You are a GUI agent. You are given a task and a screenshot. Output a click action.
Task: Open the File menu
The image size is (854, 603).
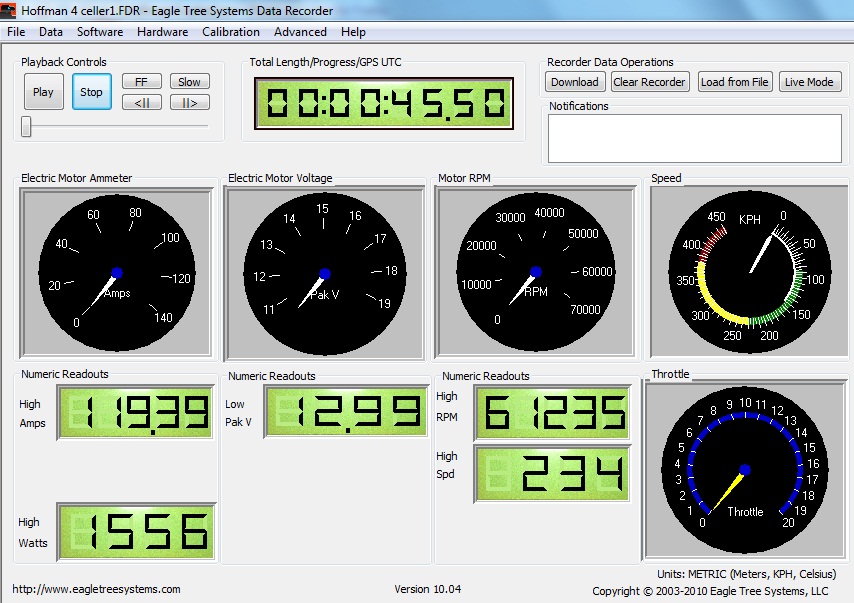point(16,32)
